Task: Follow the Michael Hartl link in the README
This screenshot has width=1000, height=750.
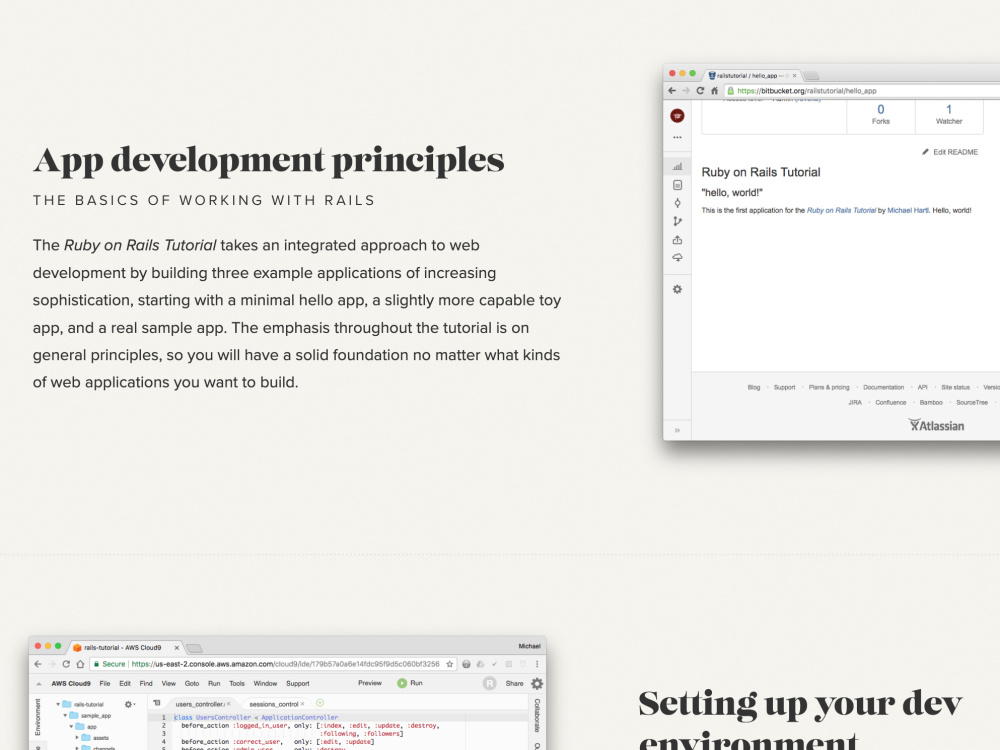Action: click(908, 210)
